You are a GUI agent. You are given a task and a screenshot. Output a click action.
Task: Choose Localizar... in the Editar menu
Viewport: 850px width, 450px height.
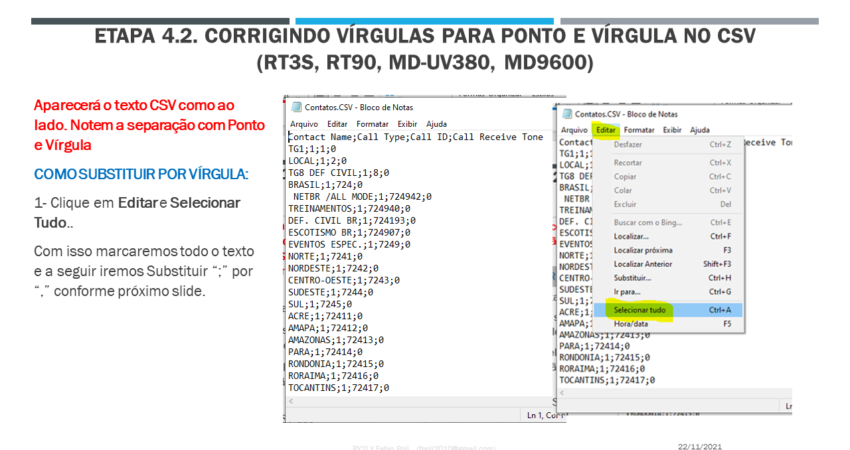coord(669,236)
